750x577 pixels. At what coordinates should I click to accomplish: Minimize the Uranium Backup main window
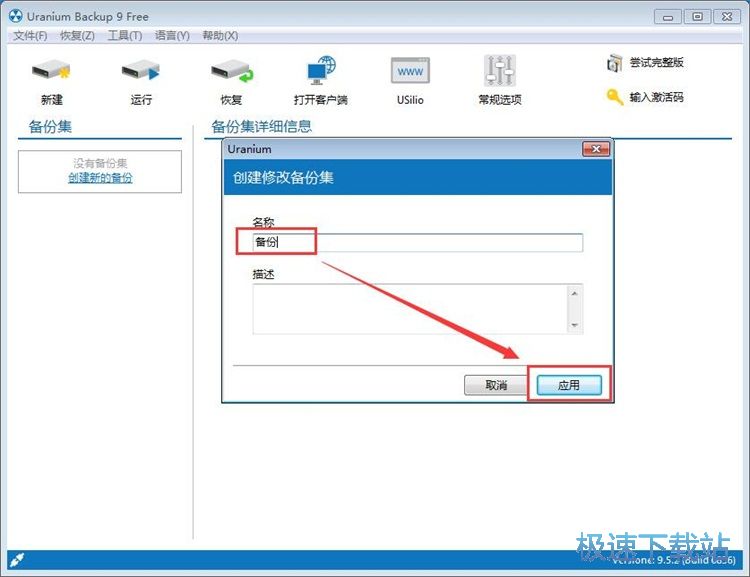tap(668, 17)
